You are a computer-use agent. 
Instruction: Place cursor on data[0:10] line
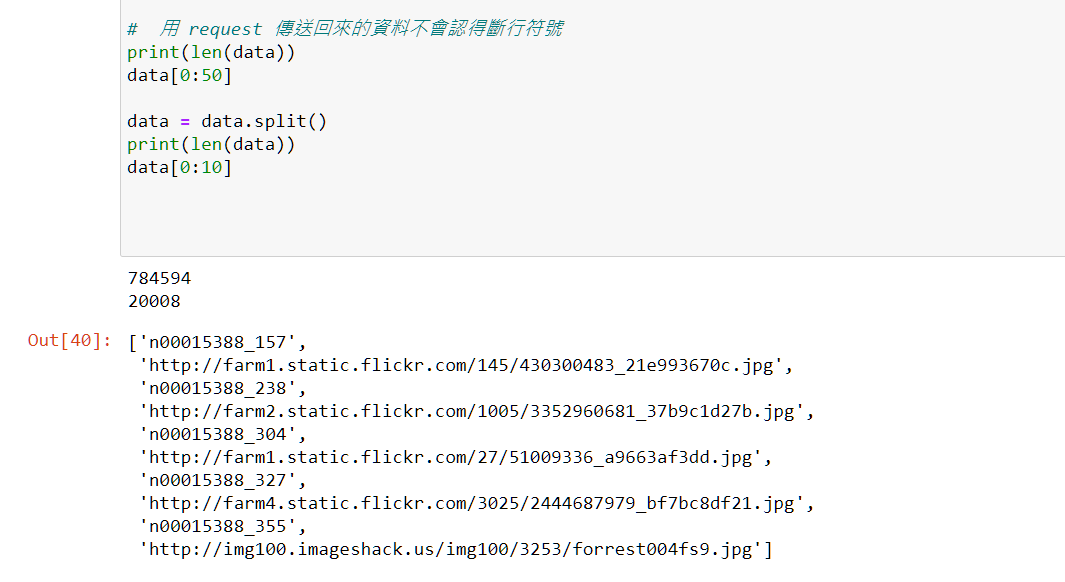(179, 168)
